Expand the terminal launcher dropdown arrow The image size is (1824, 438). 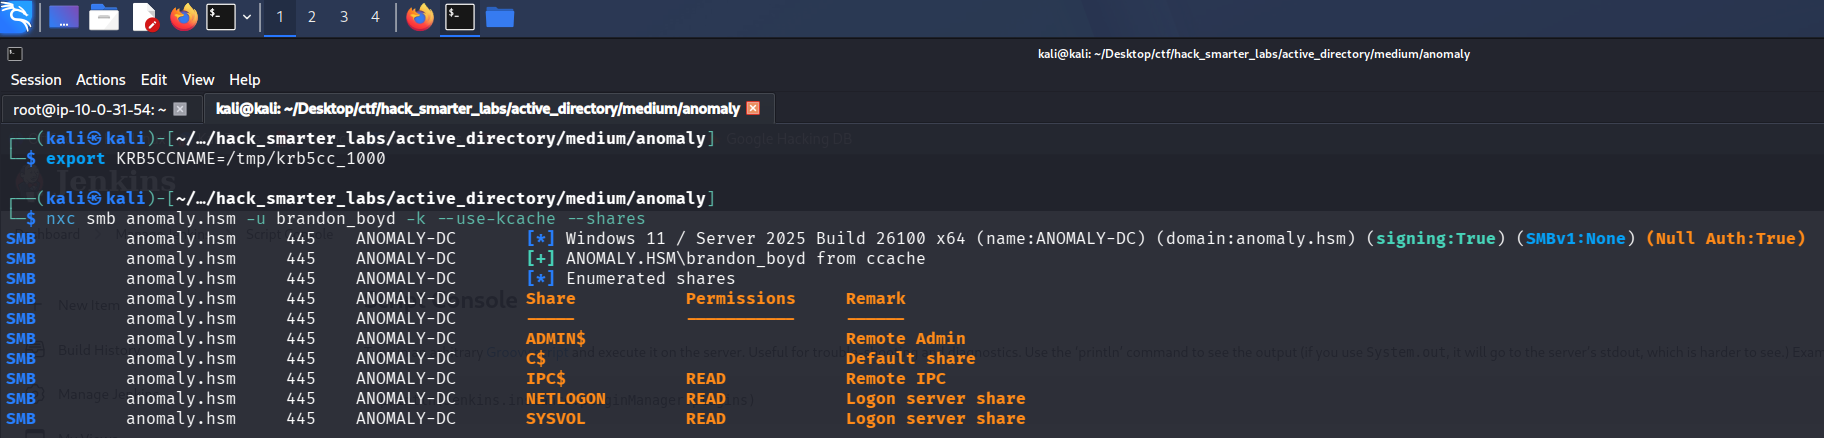click(247, 17)
